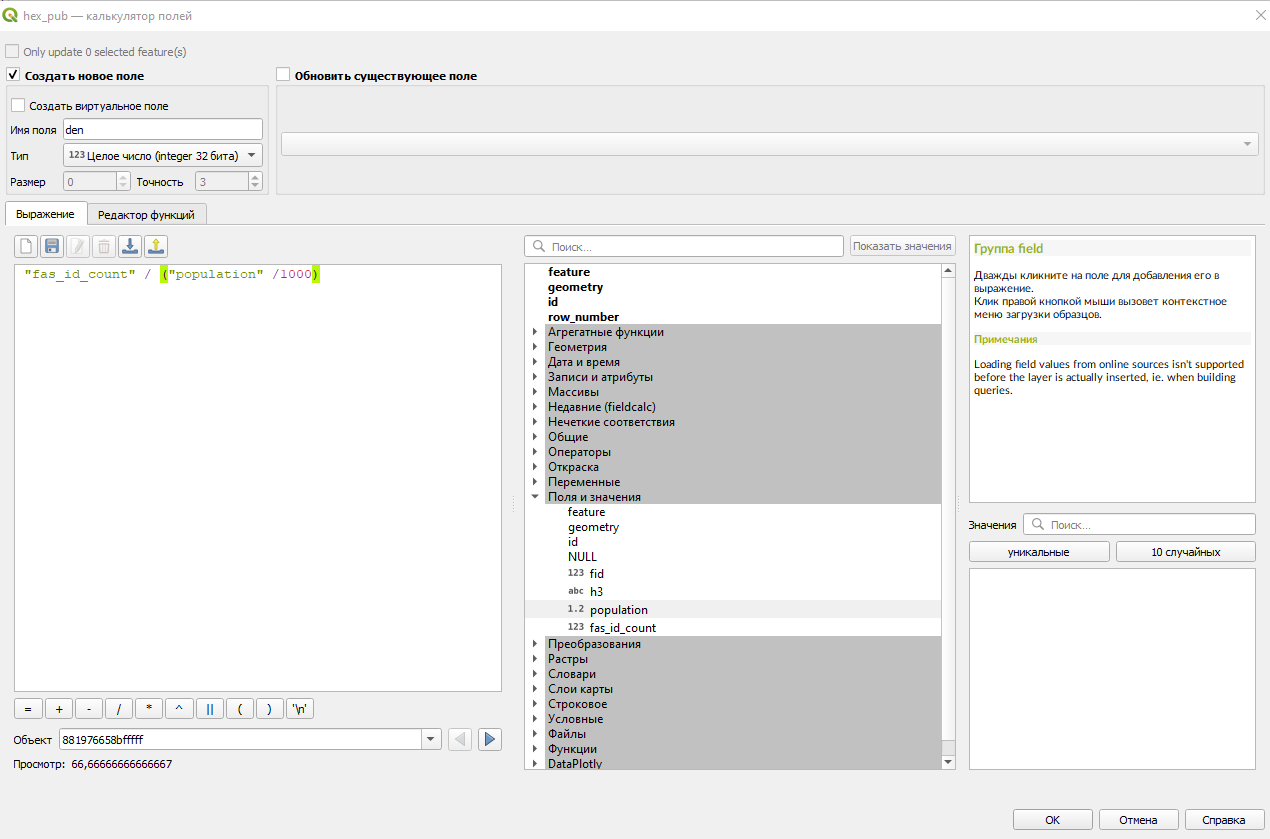The width and height of the screenshot is (1270, 839).
Task: Open the 'Объект' feature dropdown arrow
Action: pyautogui.click(x=432, y=739)
